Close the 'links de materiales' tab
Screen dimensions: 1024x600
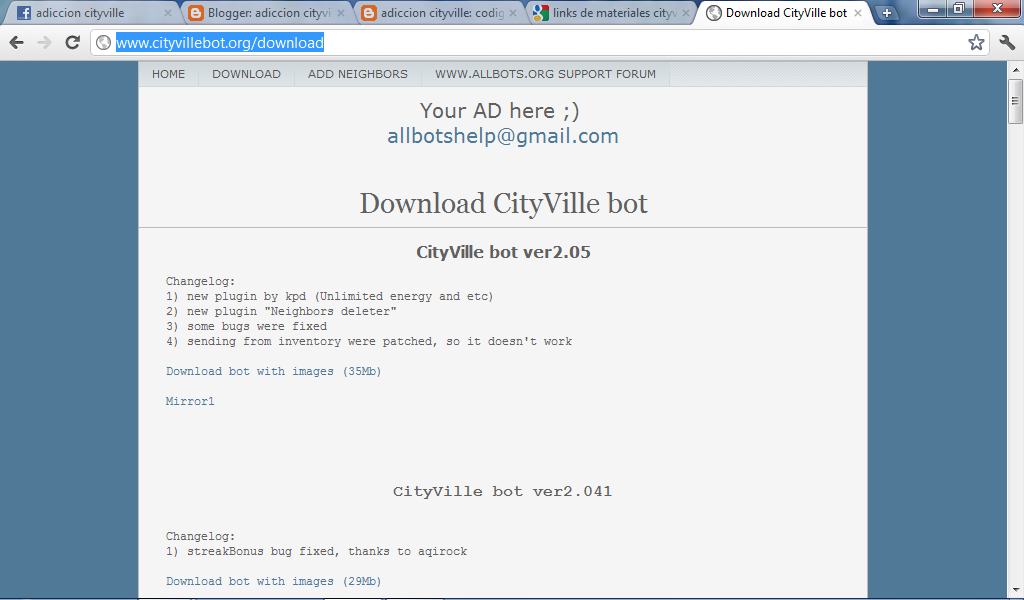click(x=686, y=13)
